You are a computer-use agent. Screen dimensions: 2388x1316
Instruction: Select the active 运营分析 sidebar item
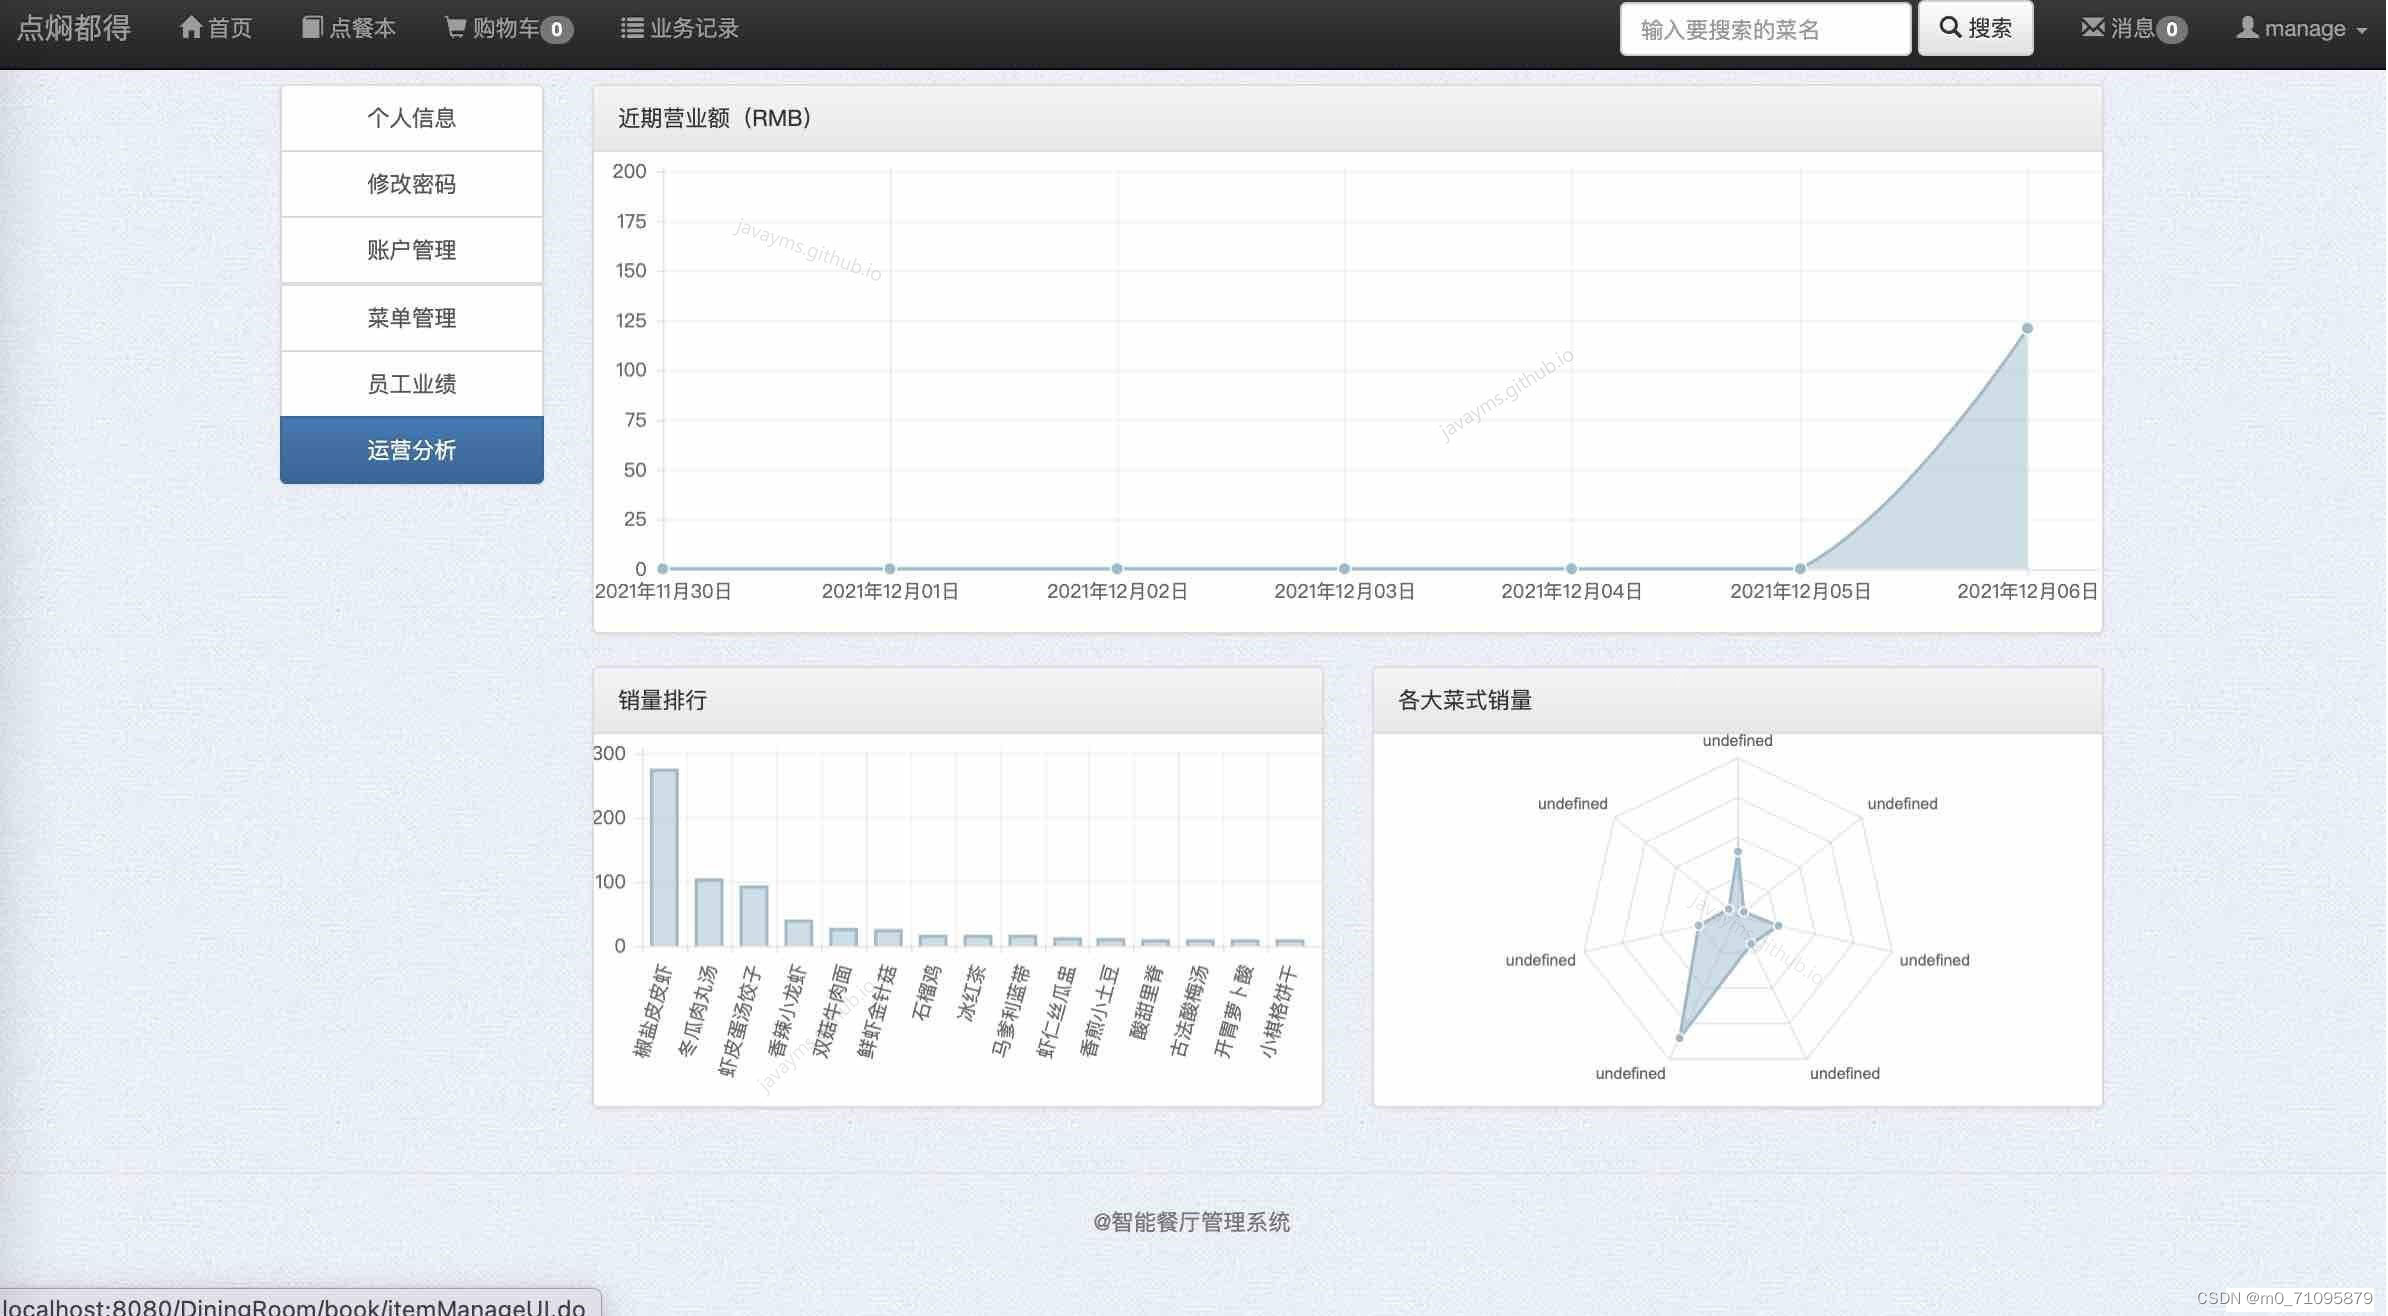[x=411, y=450]
